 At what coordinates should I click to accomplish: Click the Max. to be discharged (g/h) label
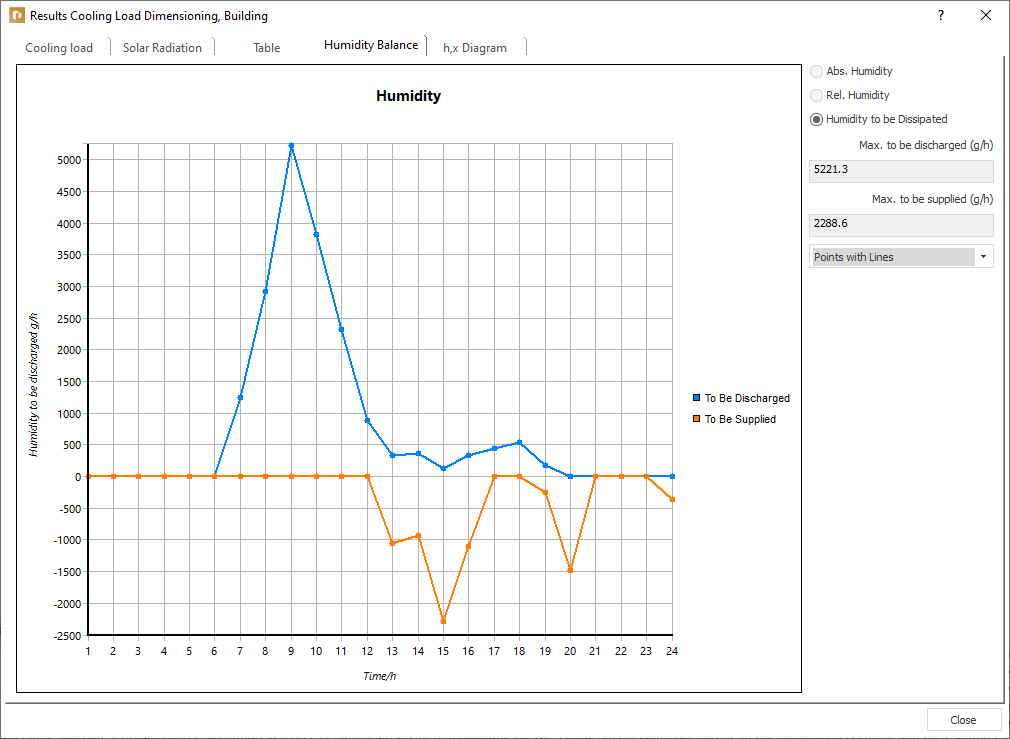click(926, 146)
